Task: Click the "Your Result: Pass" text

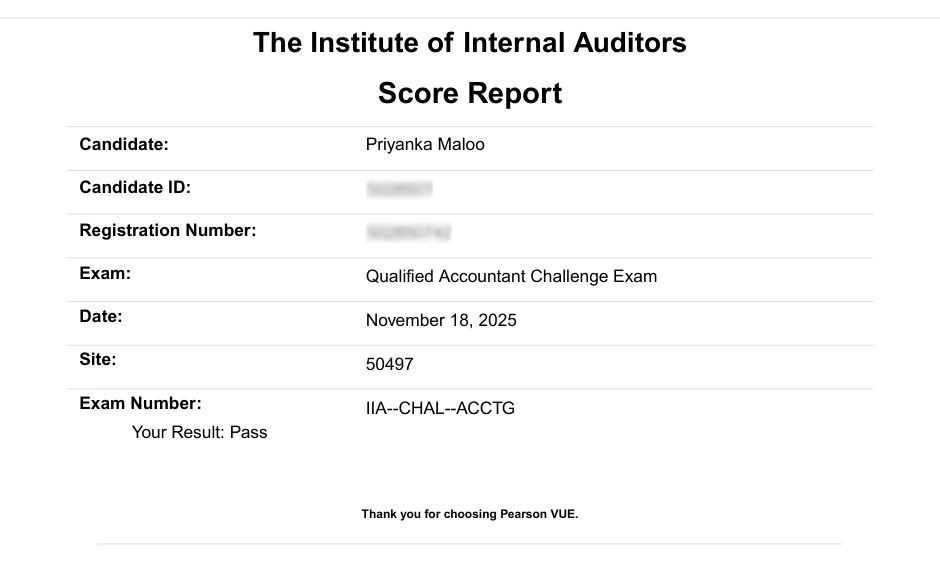Action: click(199, 433)
